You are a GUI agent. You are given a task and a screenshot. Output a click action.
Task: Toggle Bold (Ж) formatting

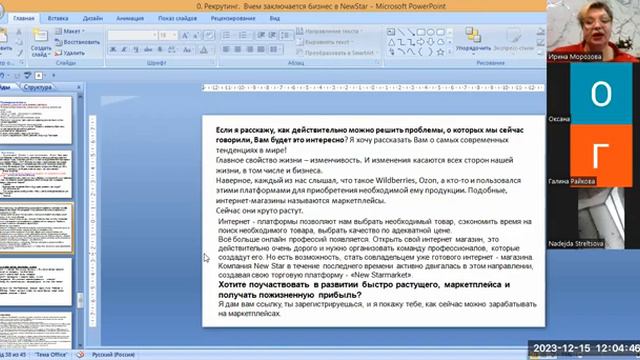113,50
